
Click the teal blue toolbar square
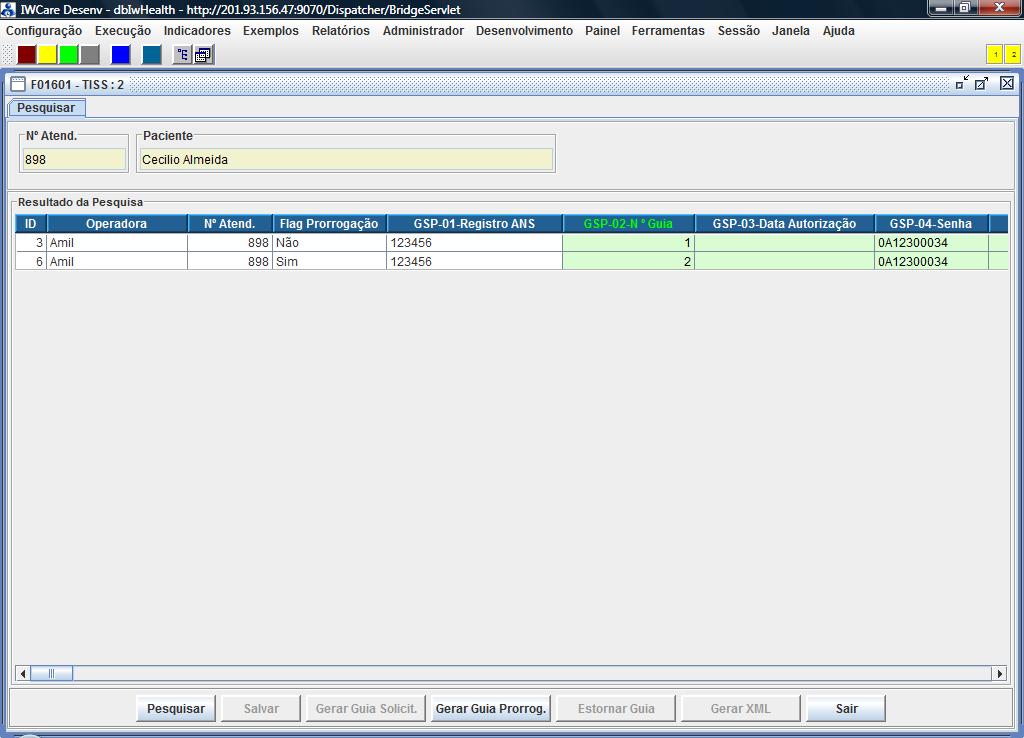point(152,55)
